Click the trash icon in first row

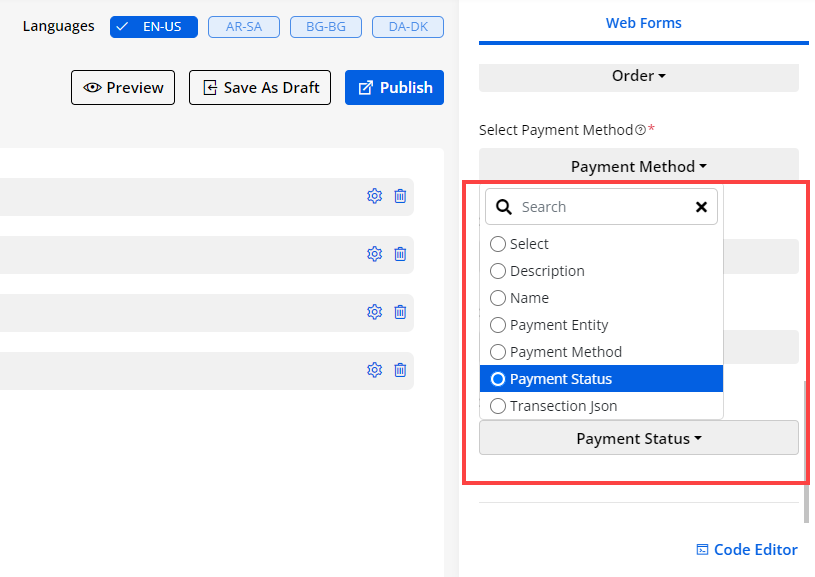click(400, 196)
